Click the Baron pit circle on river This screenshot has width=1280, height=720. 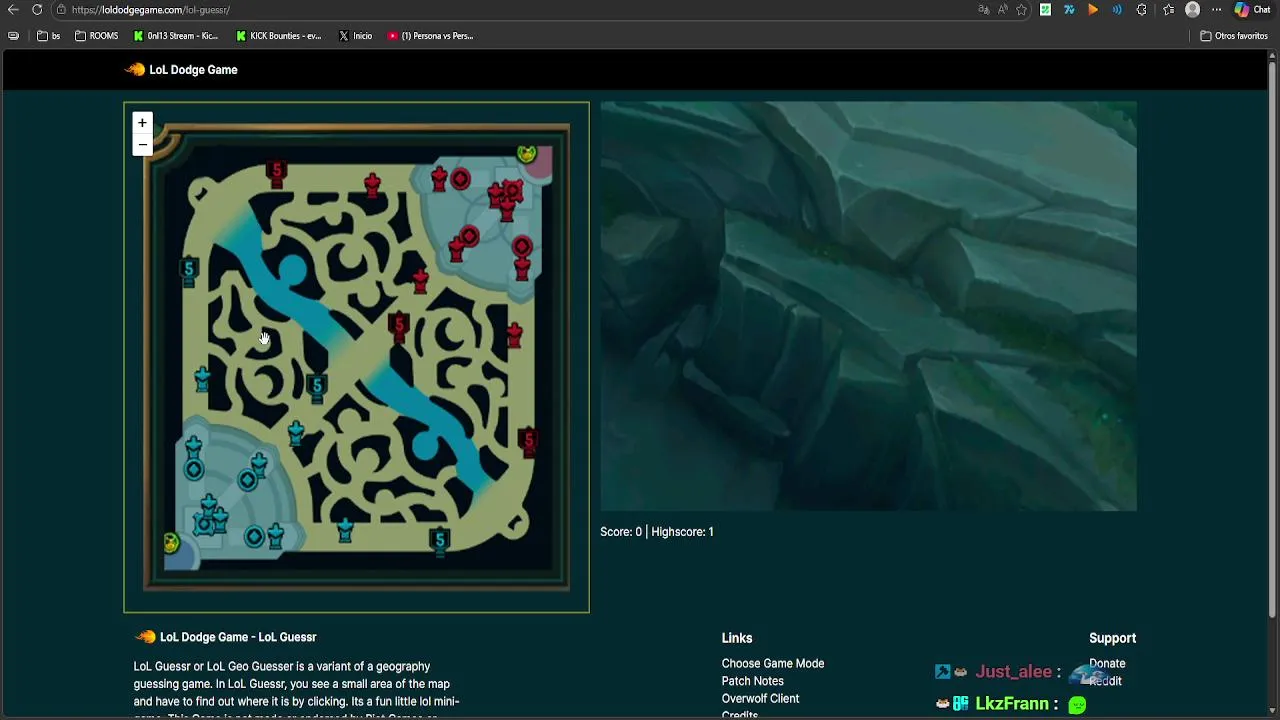(x=292, y=268)
